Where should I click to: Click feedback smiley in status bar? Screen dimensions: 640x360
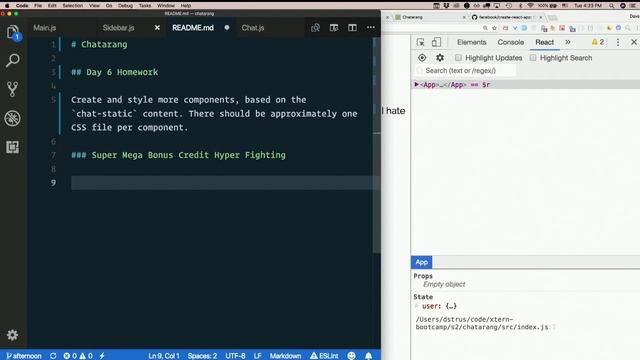coord(351,356)
